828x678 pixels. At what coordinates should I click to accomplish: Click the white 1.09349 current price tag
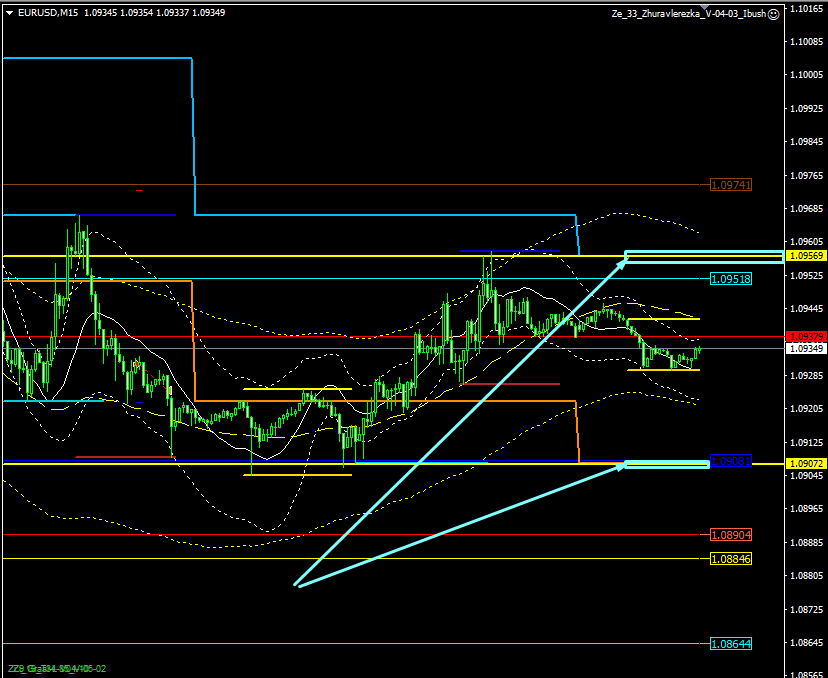[806, 348]
